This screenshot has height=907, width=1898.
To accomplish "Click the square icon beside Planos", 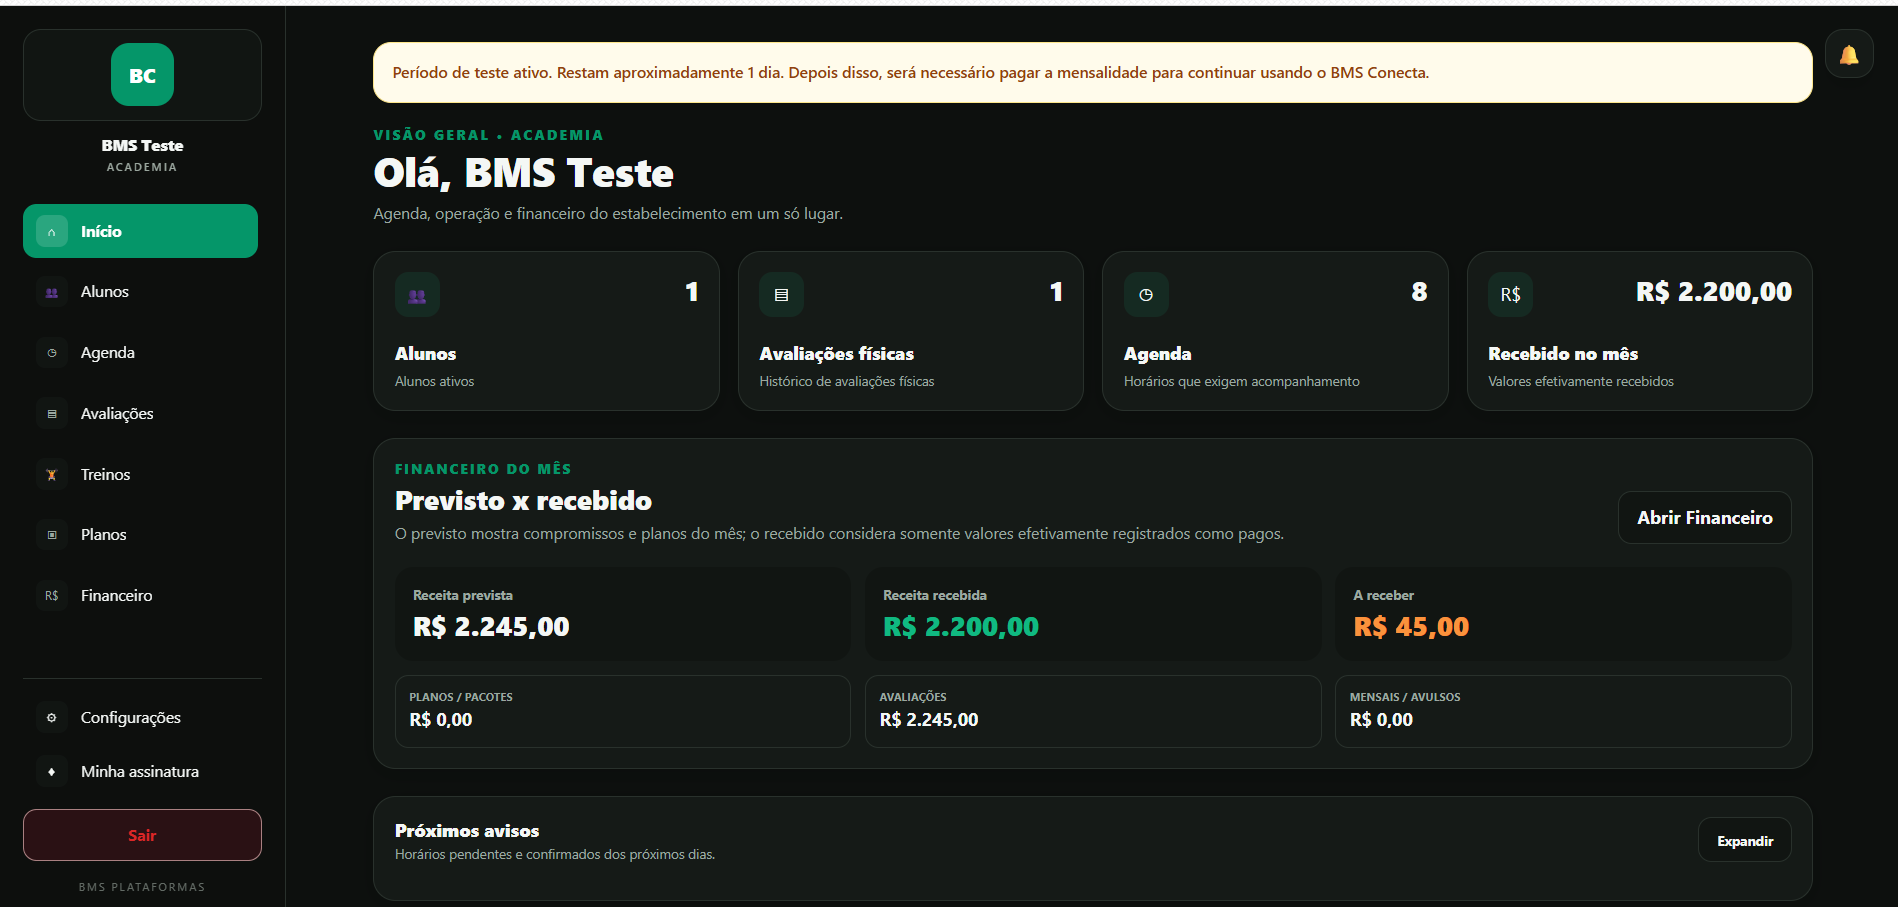I will click(52, 535).
